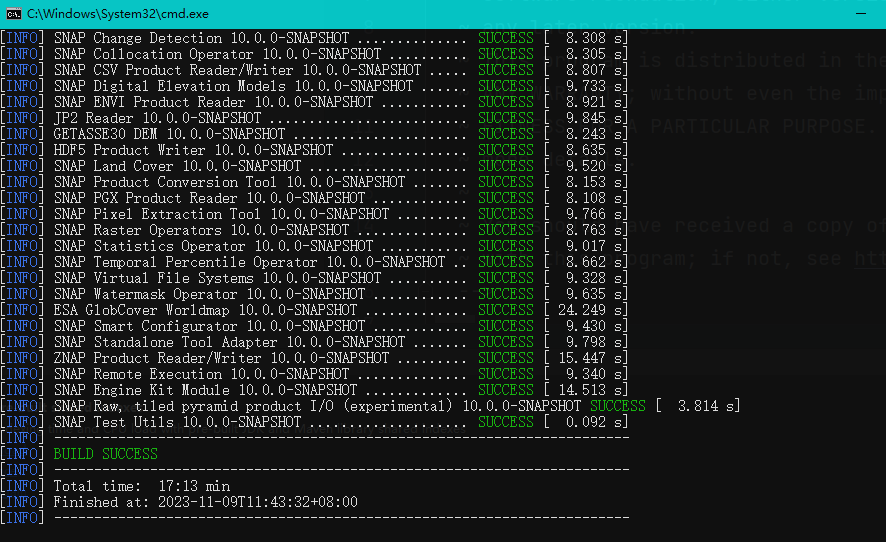Click the JP2 Reader 10.0.0-SNAPSHOT line
Screen dimensions: 886x542
tap(314, 118)
